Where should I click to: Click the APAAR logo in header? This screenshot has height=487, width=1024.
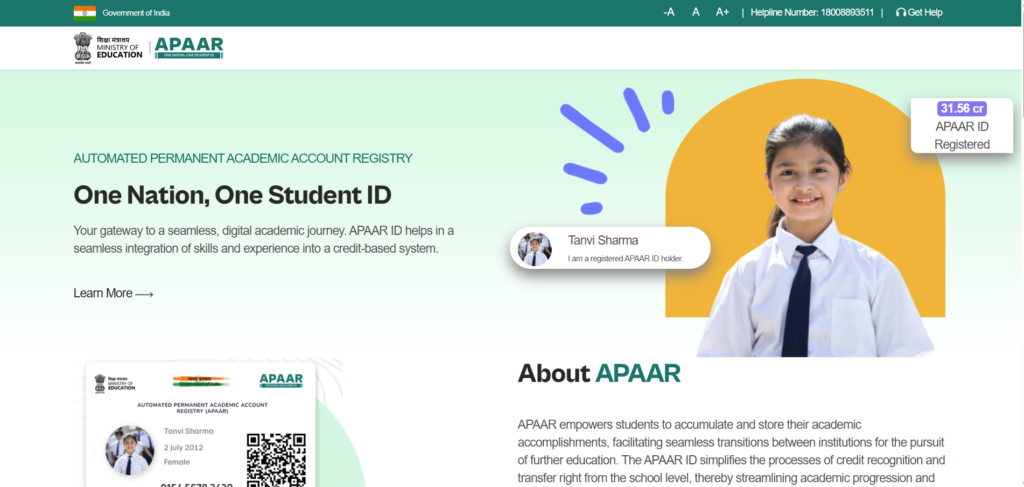[x=189, y=48]
